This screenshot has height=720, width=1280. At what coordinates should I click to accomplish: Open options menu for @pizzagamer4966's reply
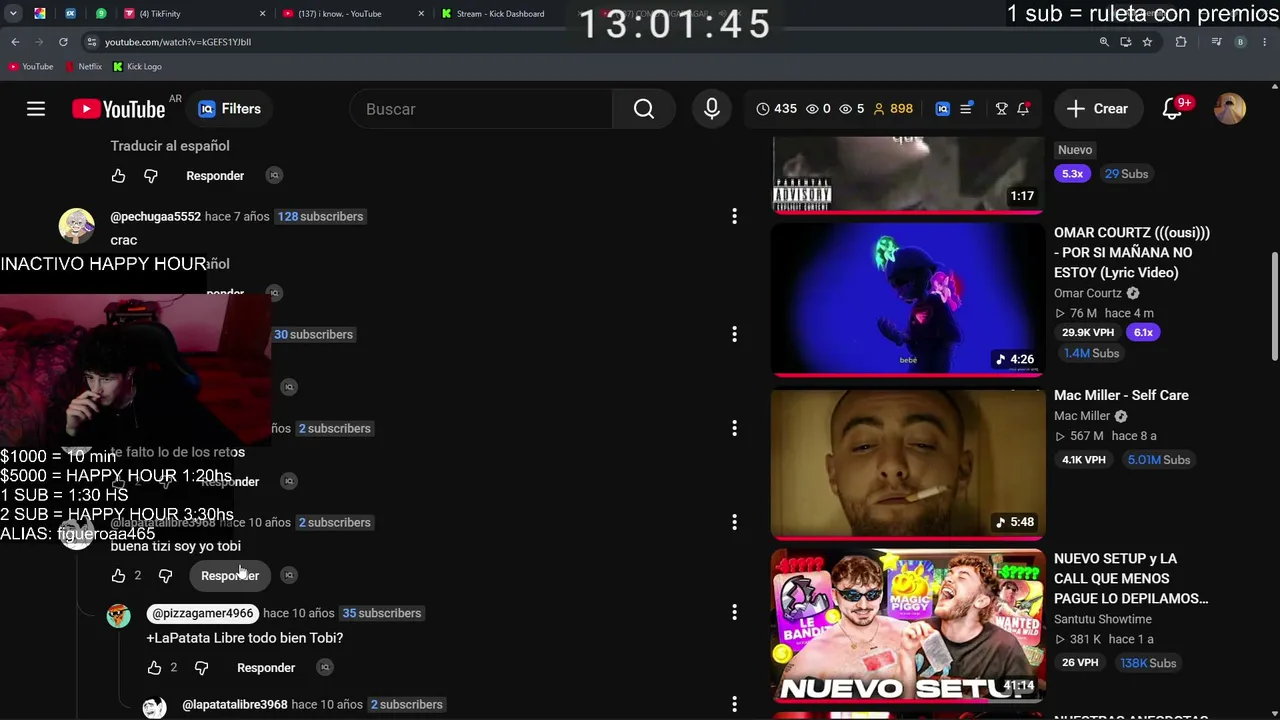(734, 612)
